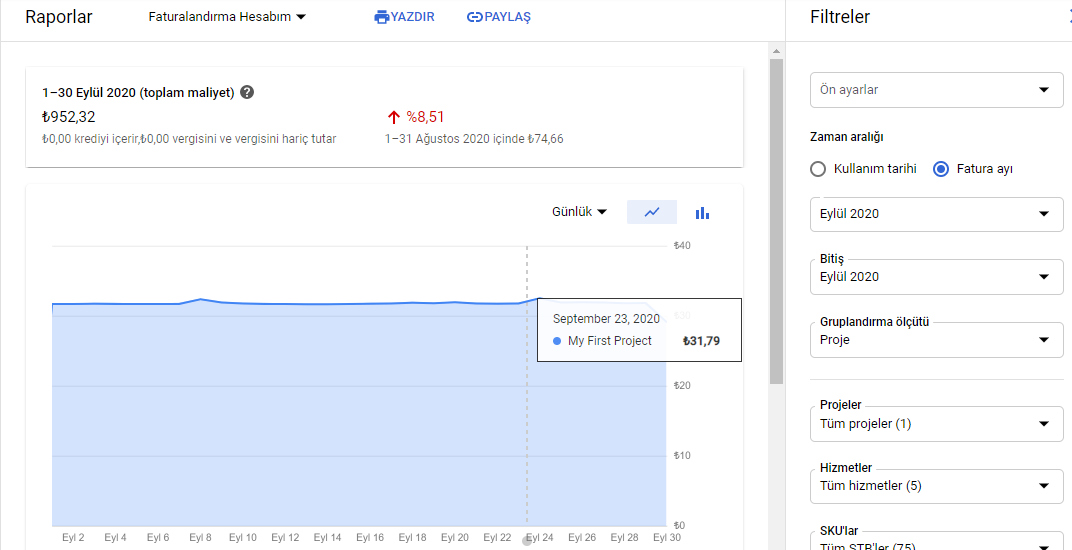Open the help icon beside toplam maliyet
1072x550 pixels.
[x=247, y=92]
